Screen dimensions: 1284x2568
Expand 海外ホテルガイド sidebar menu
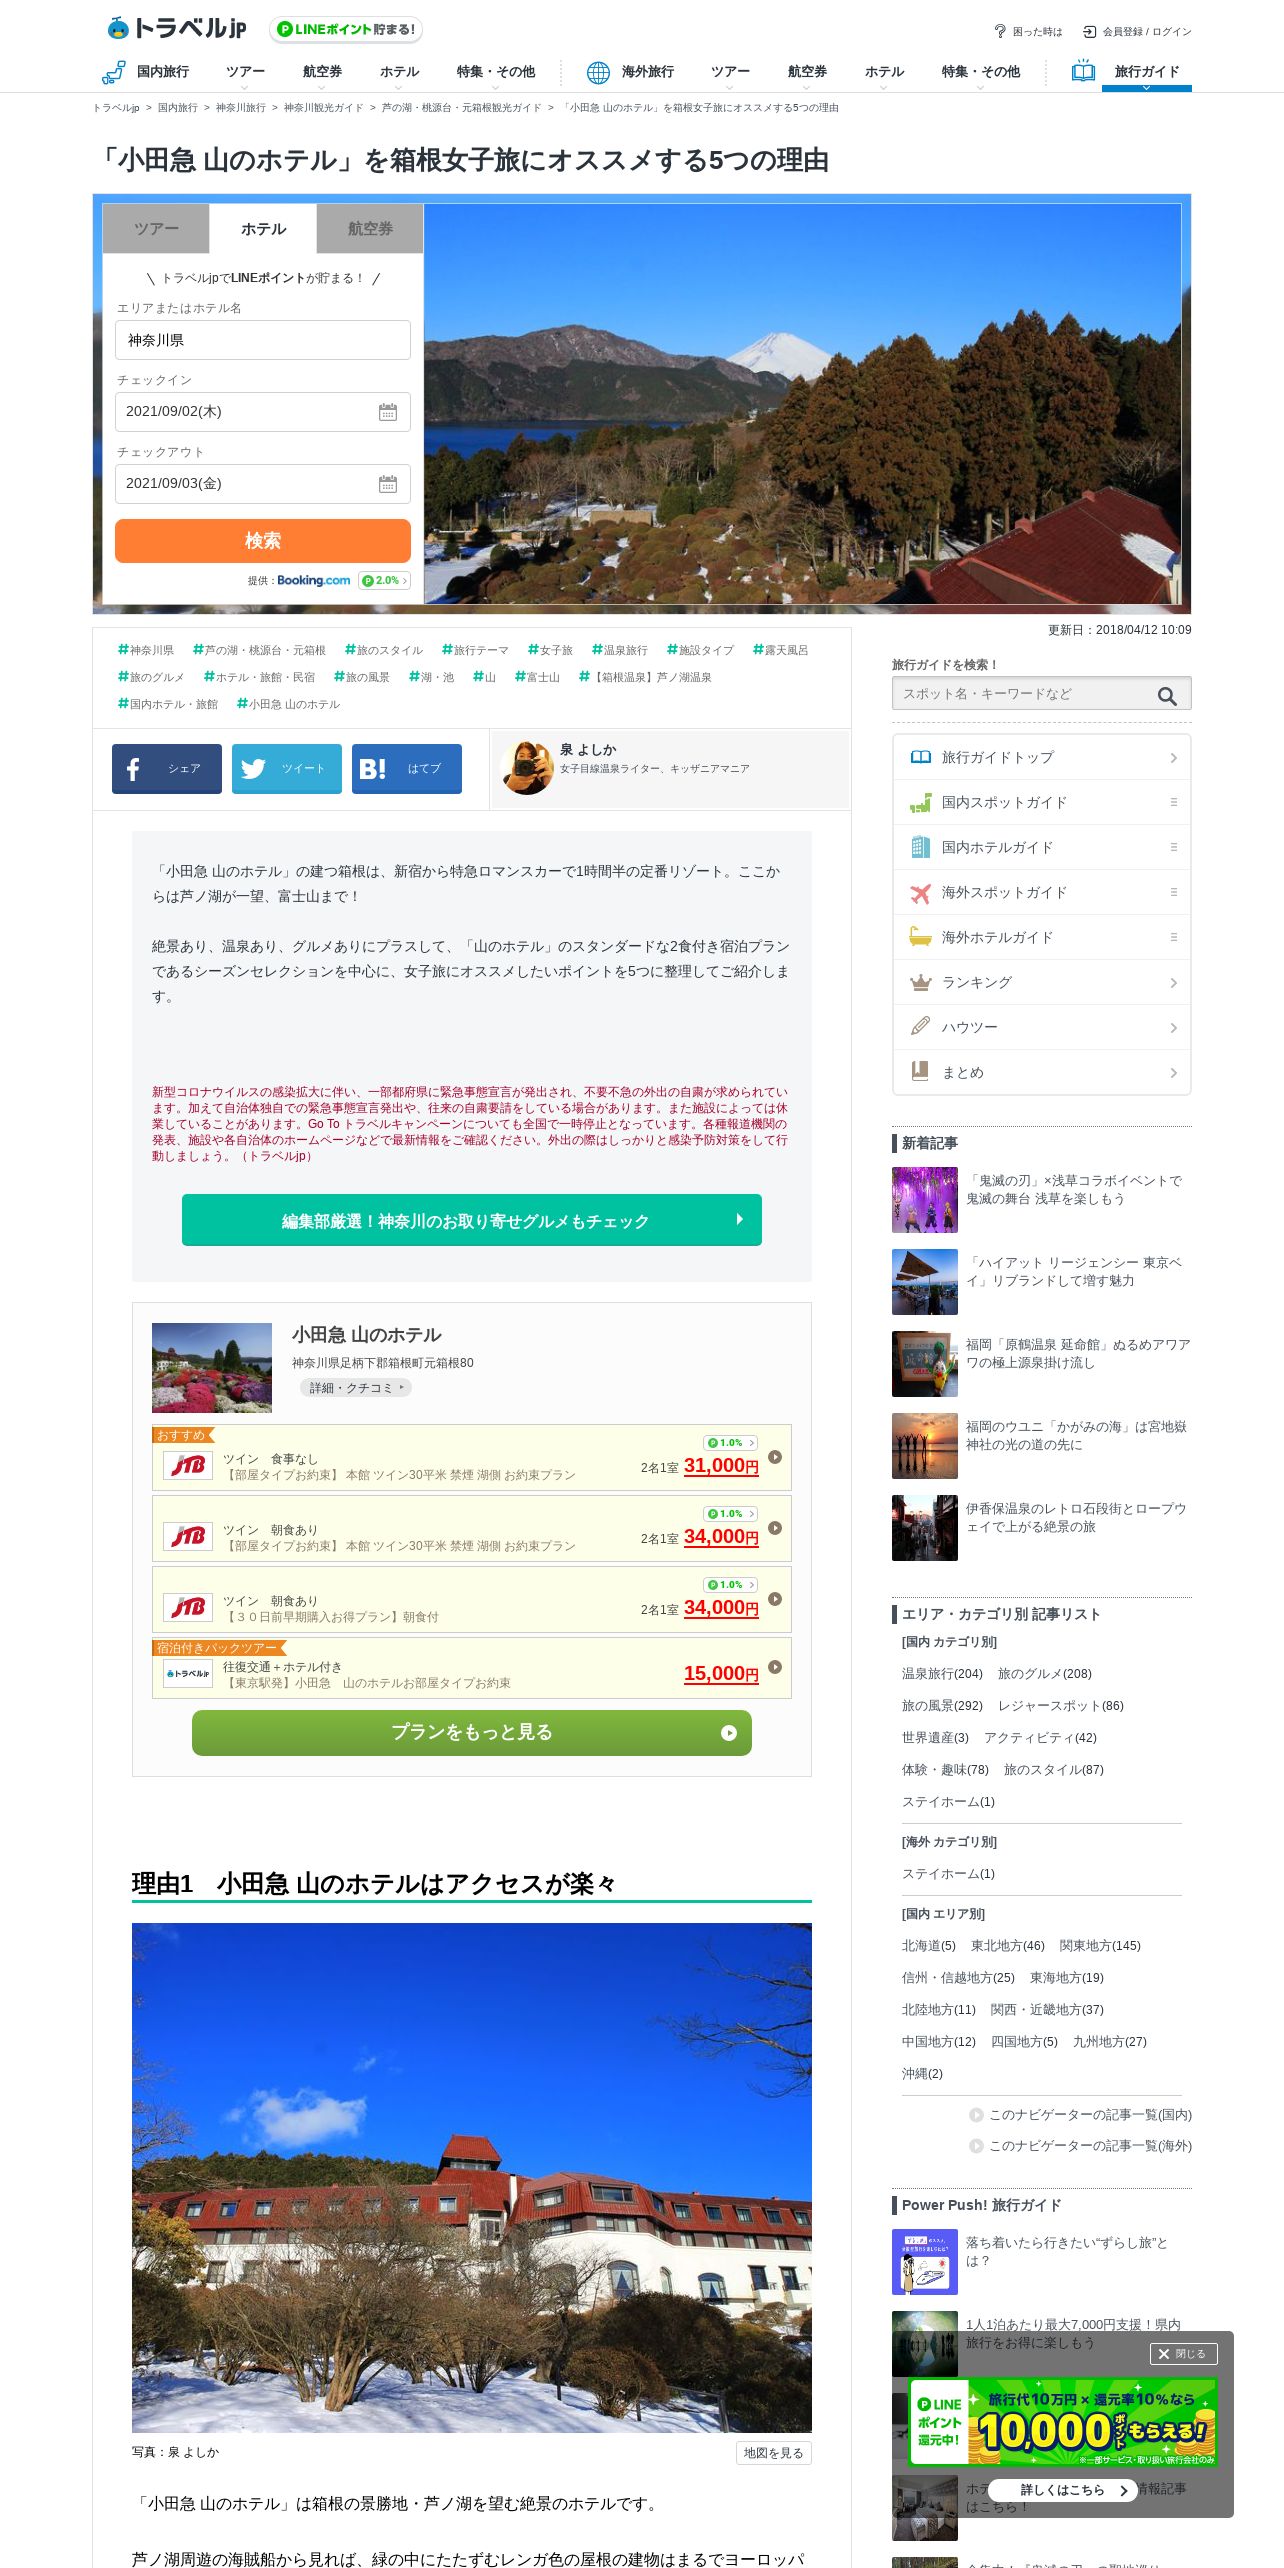(1174, 937)
